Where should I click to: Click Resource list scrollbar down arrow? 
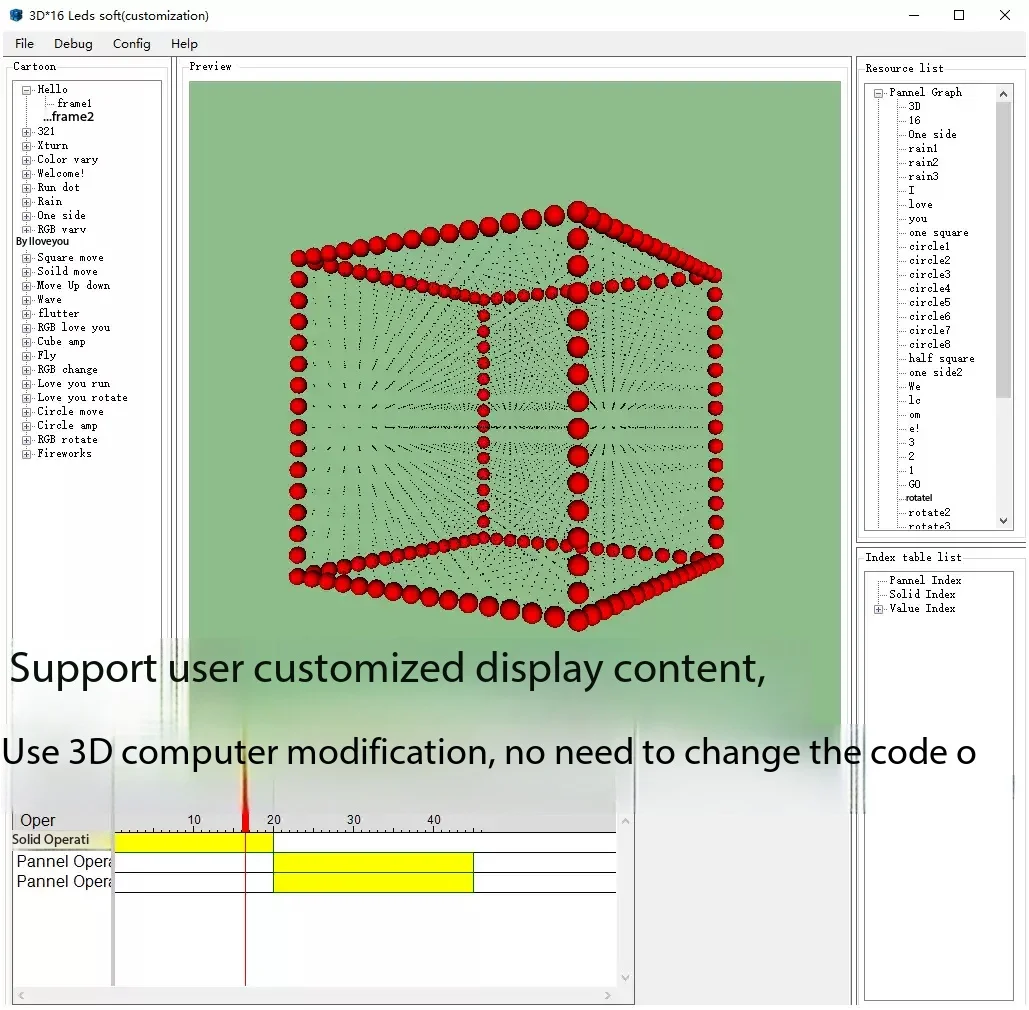[1003, 521]
